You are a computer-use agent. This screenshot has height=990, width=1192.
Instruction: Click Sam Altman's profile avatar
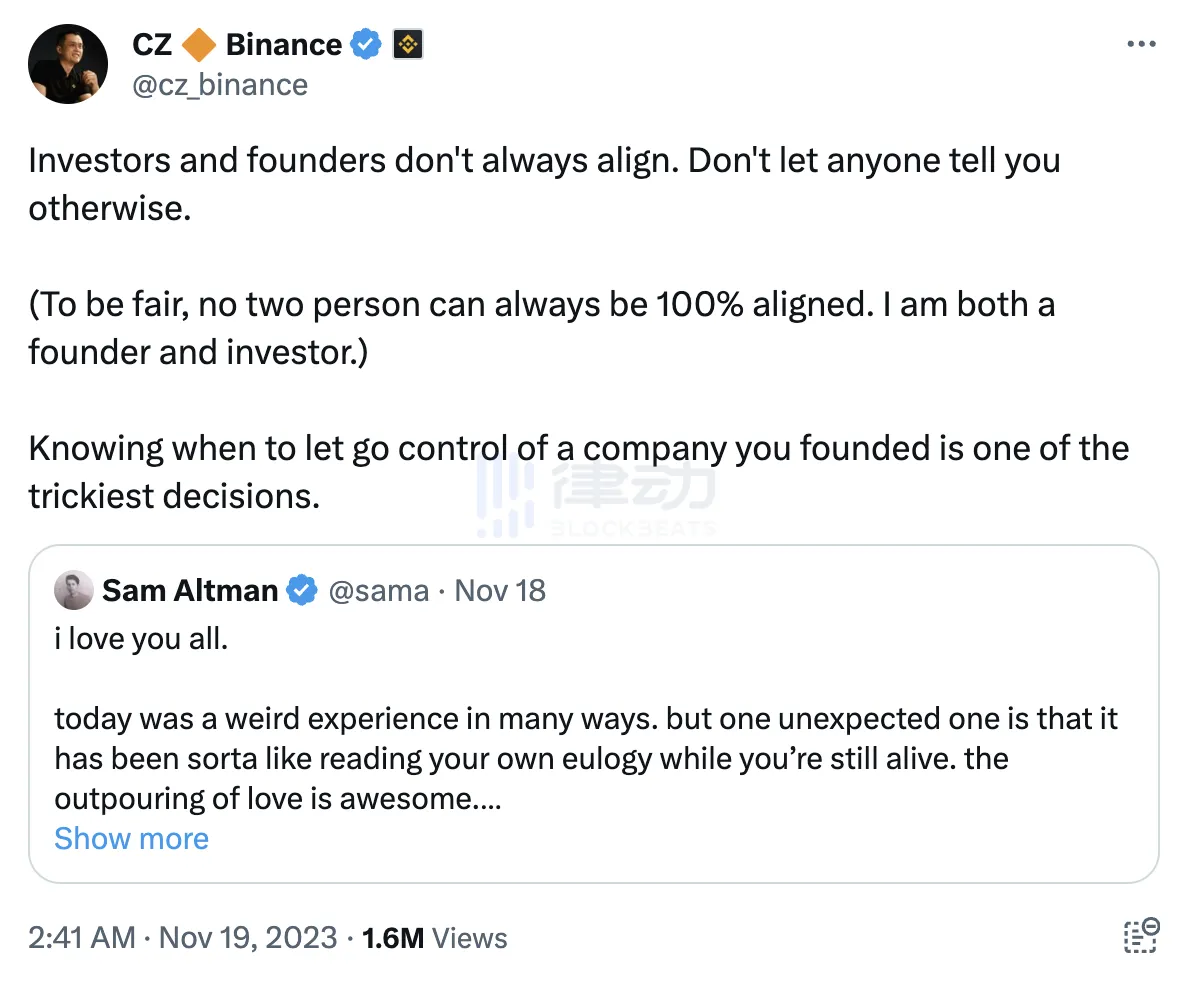coord(73,590)
